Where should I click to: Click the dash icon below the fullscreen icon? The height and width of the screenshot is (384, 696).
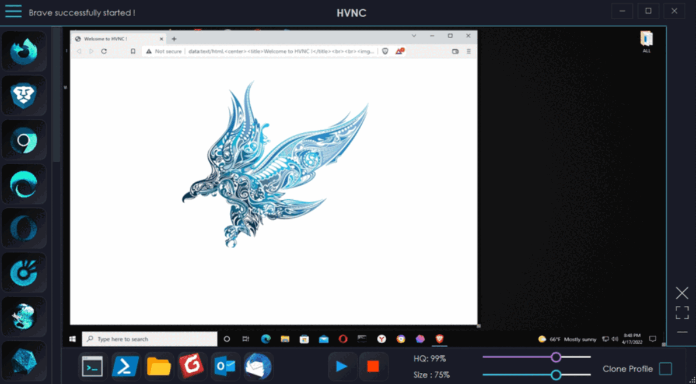pos(682,332)
